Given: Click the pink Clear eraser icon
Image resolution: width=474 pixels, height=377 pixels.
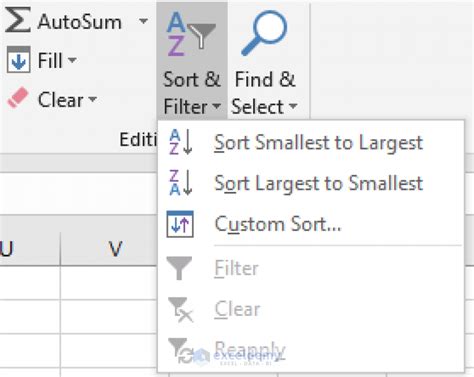Looking at the screenshot, I should [18, 98].
